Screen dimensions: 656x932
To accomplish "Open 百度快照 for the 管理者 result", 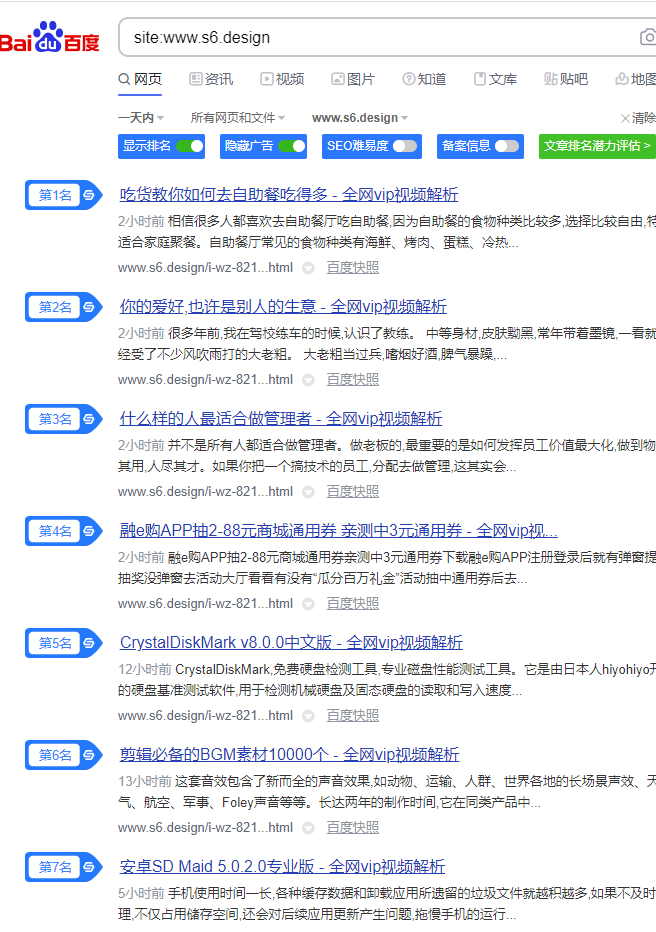I will pos(352,492).
